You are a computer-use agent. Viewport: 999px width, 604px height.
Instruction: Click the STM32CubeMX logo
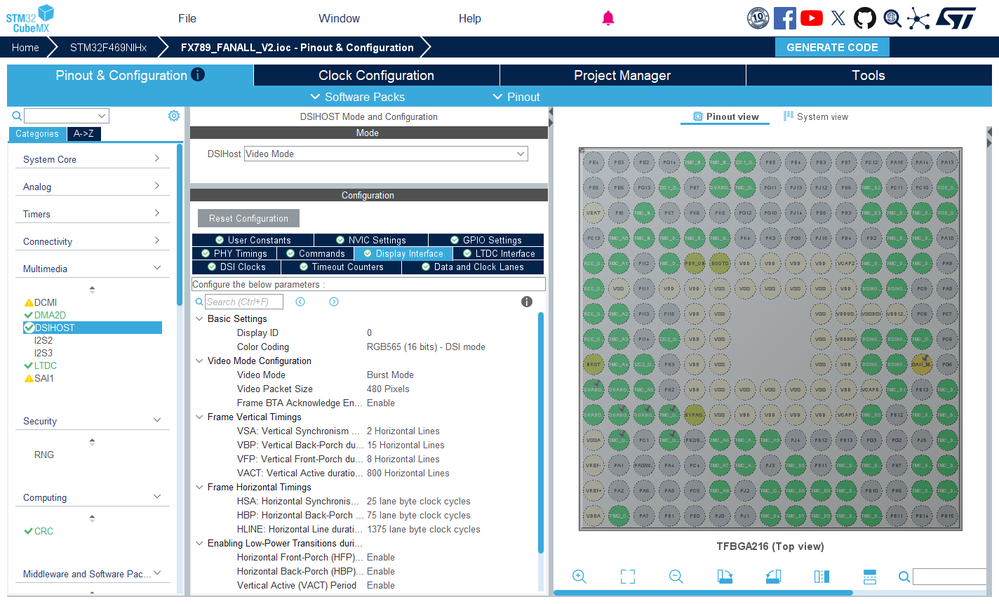tap(30, 18)
